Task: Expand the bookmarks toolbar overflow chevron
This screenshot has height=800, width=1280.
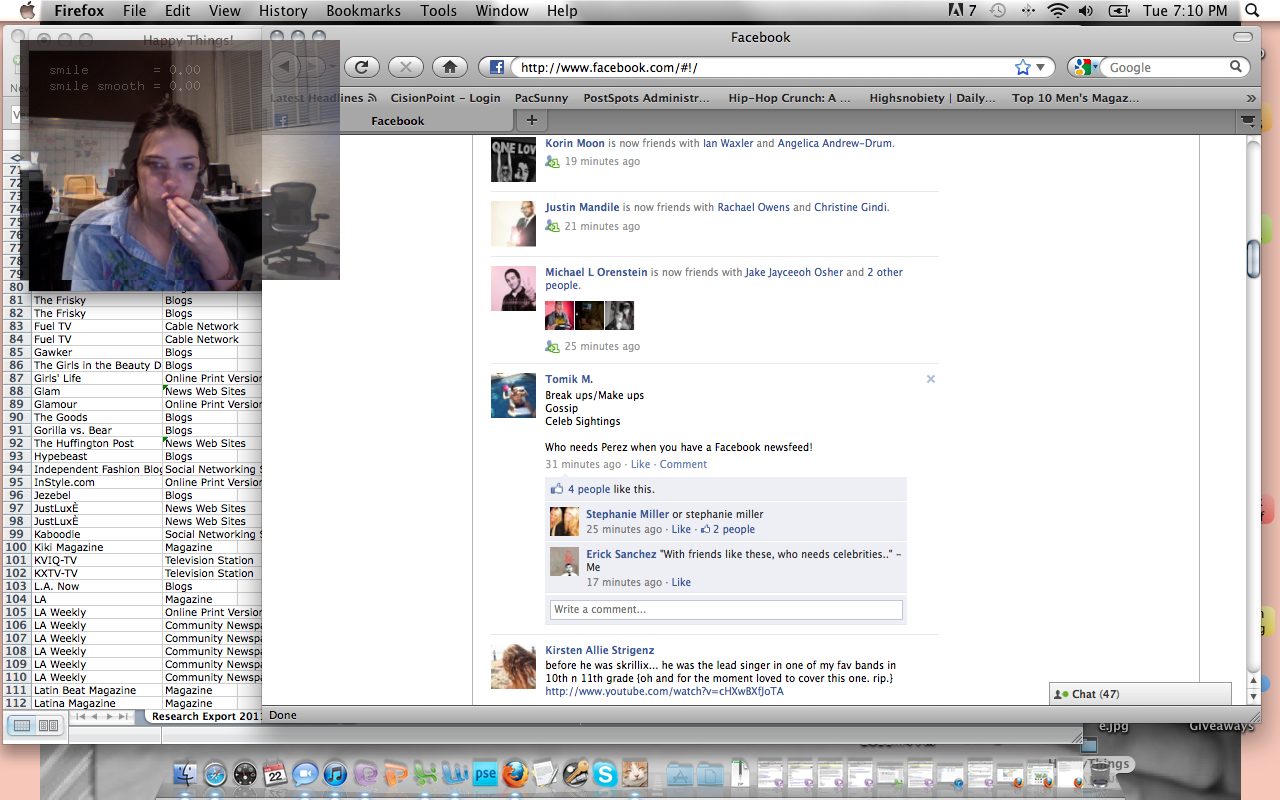Action: [1250, 98]
